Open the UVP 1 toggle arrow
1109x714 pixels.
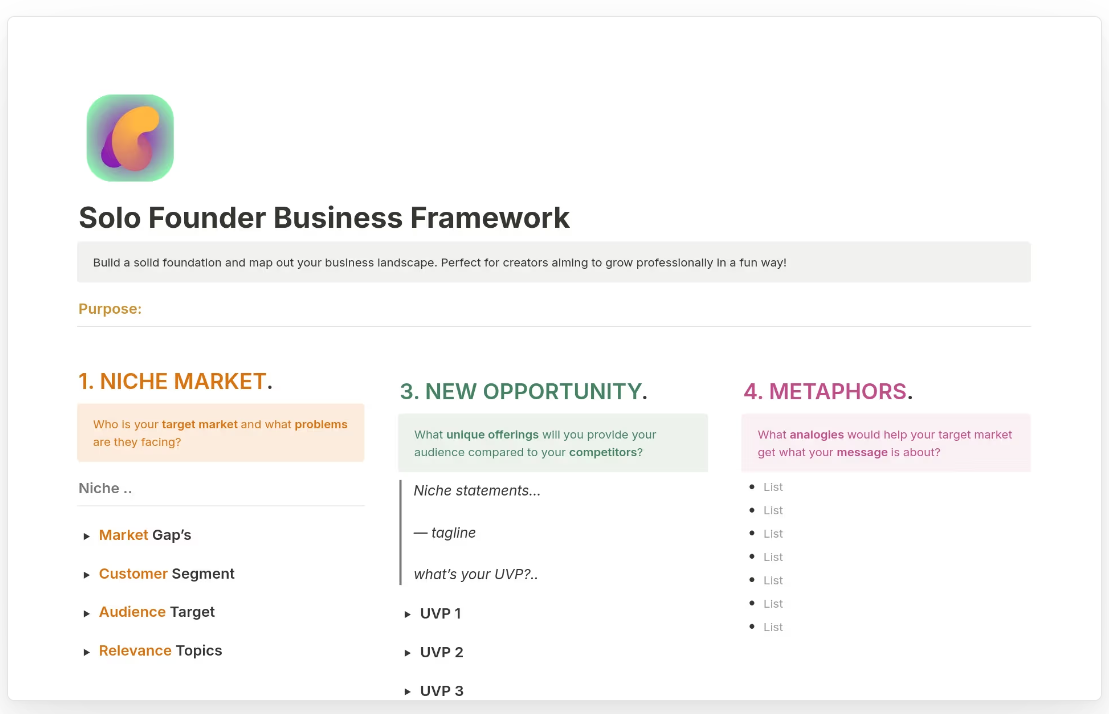(x=408, y=614)
